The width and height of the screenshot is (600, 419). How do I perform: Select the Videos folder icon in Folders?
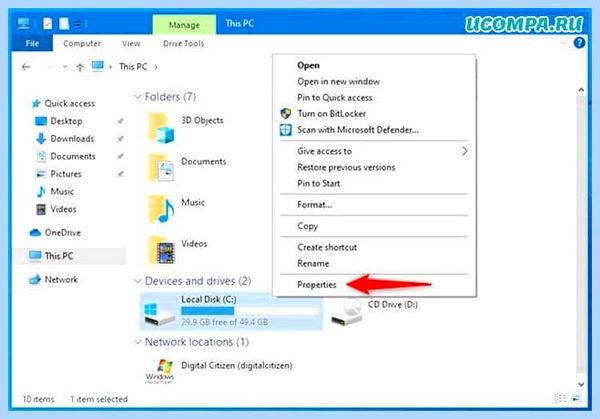[161, 250]
